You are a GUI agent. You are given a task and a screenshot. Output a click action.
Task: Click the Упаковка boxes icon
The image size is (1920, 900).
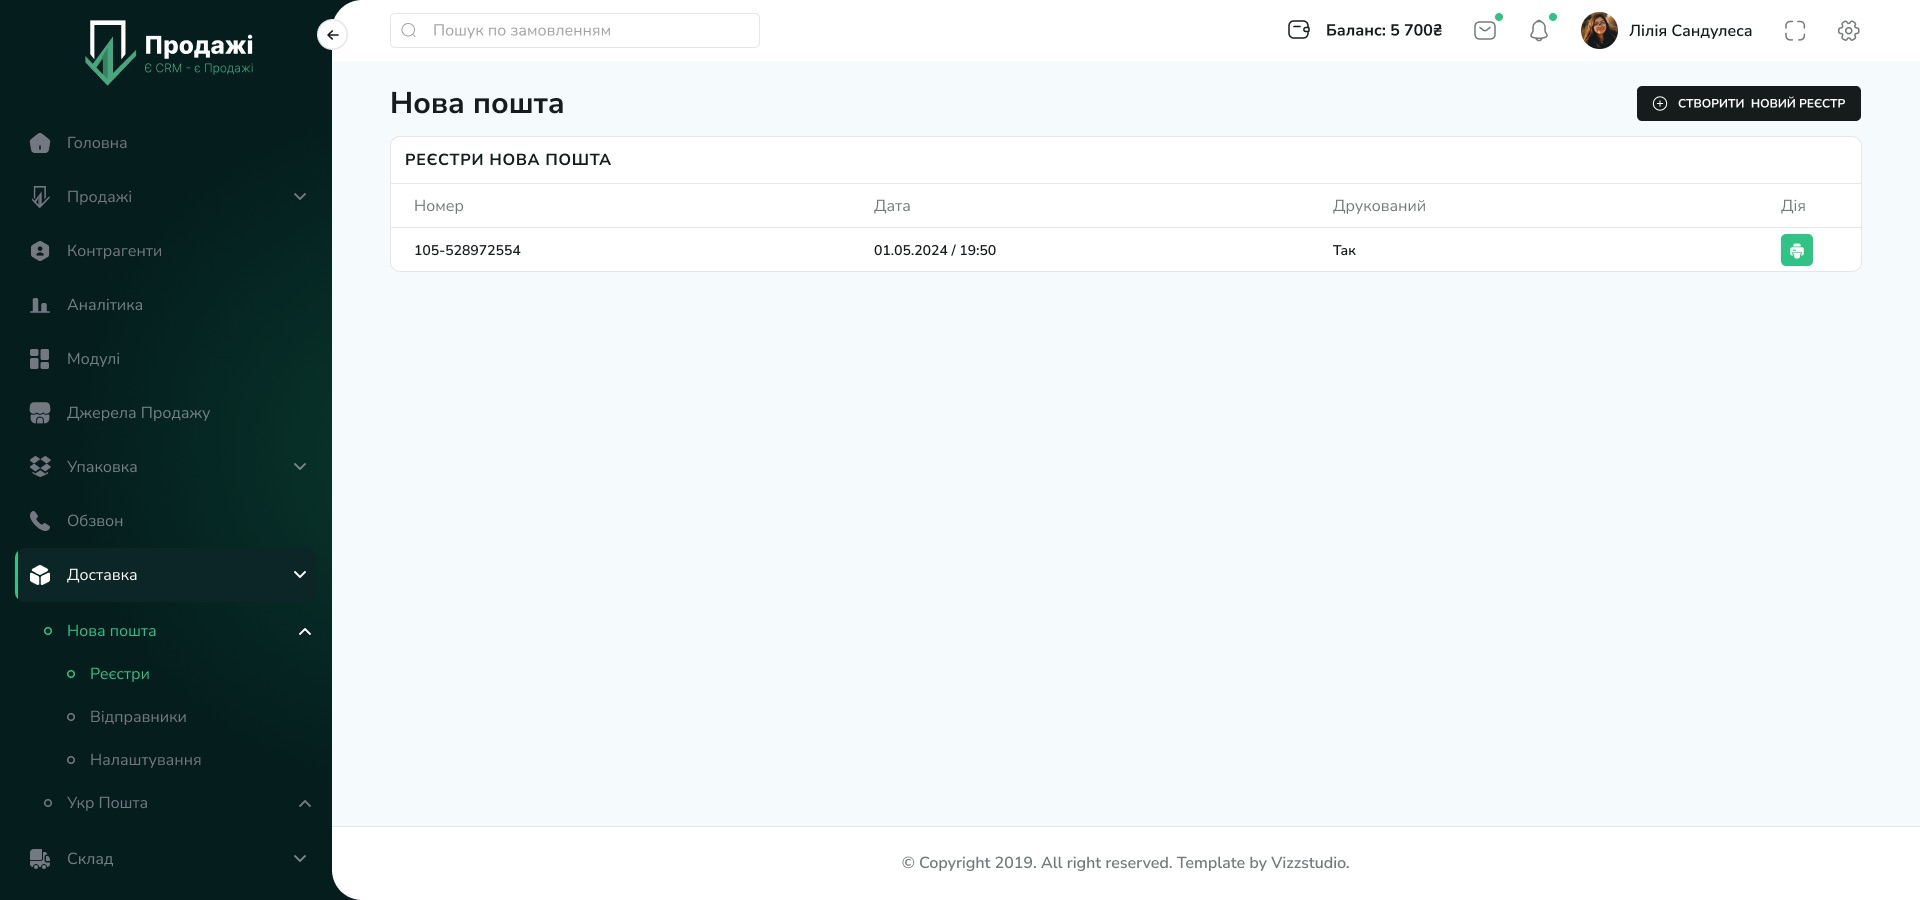[40, 467]
